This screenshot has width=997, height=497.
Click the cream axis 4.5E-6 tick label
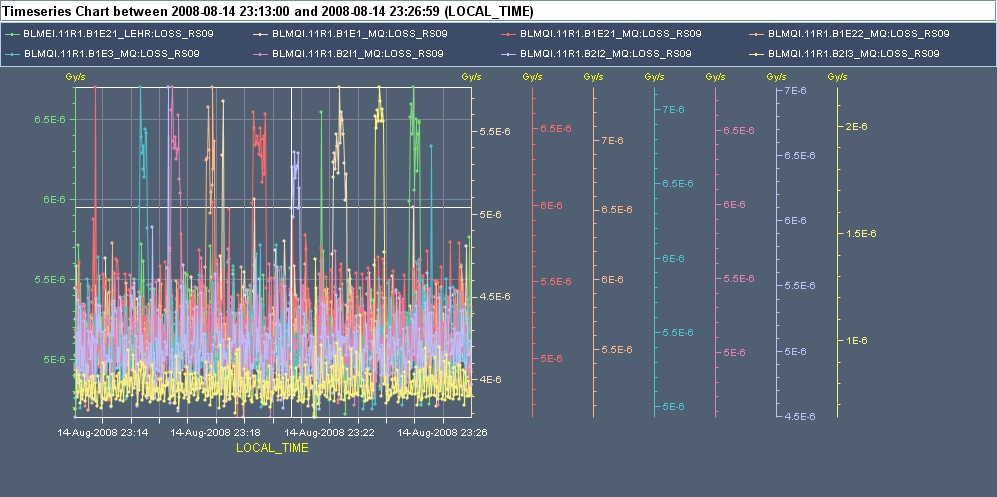click(x=496, y=297)
